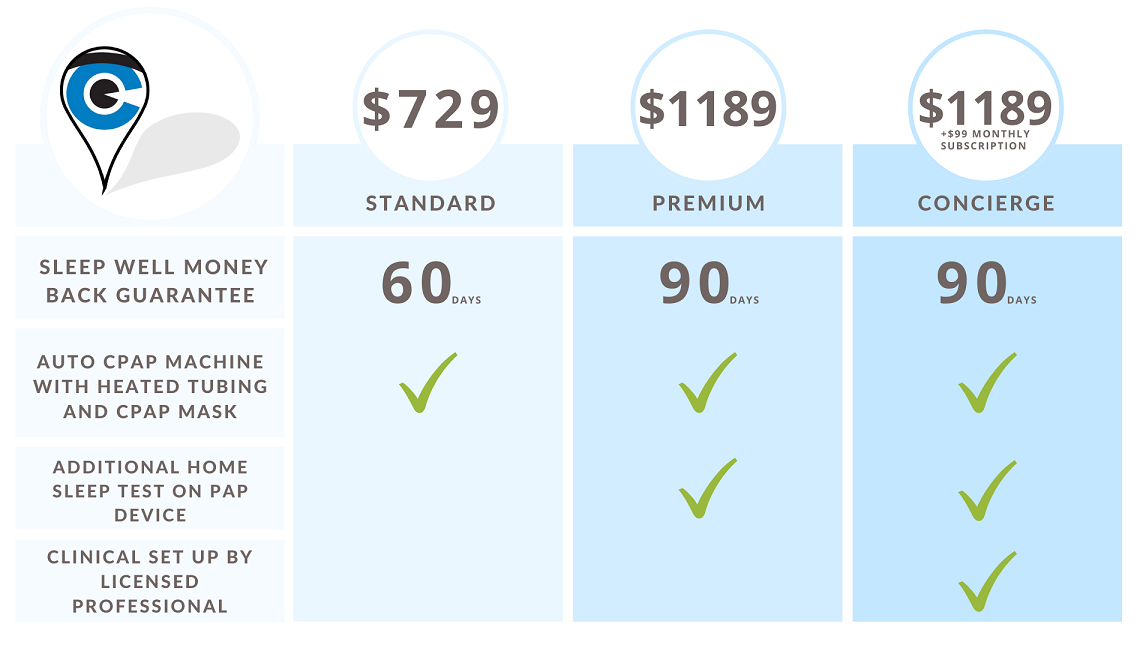
Task: Click the map-pin eye logo
Action: point(105,116)
